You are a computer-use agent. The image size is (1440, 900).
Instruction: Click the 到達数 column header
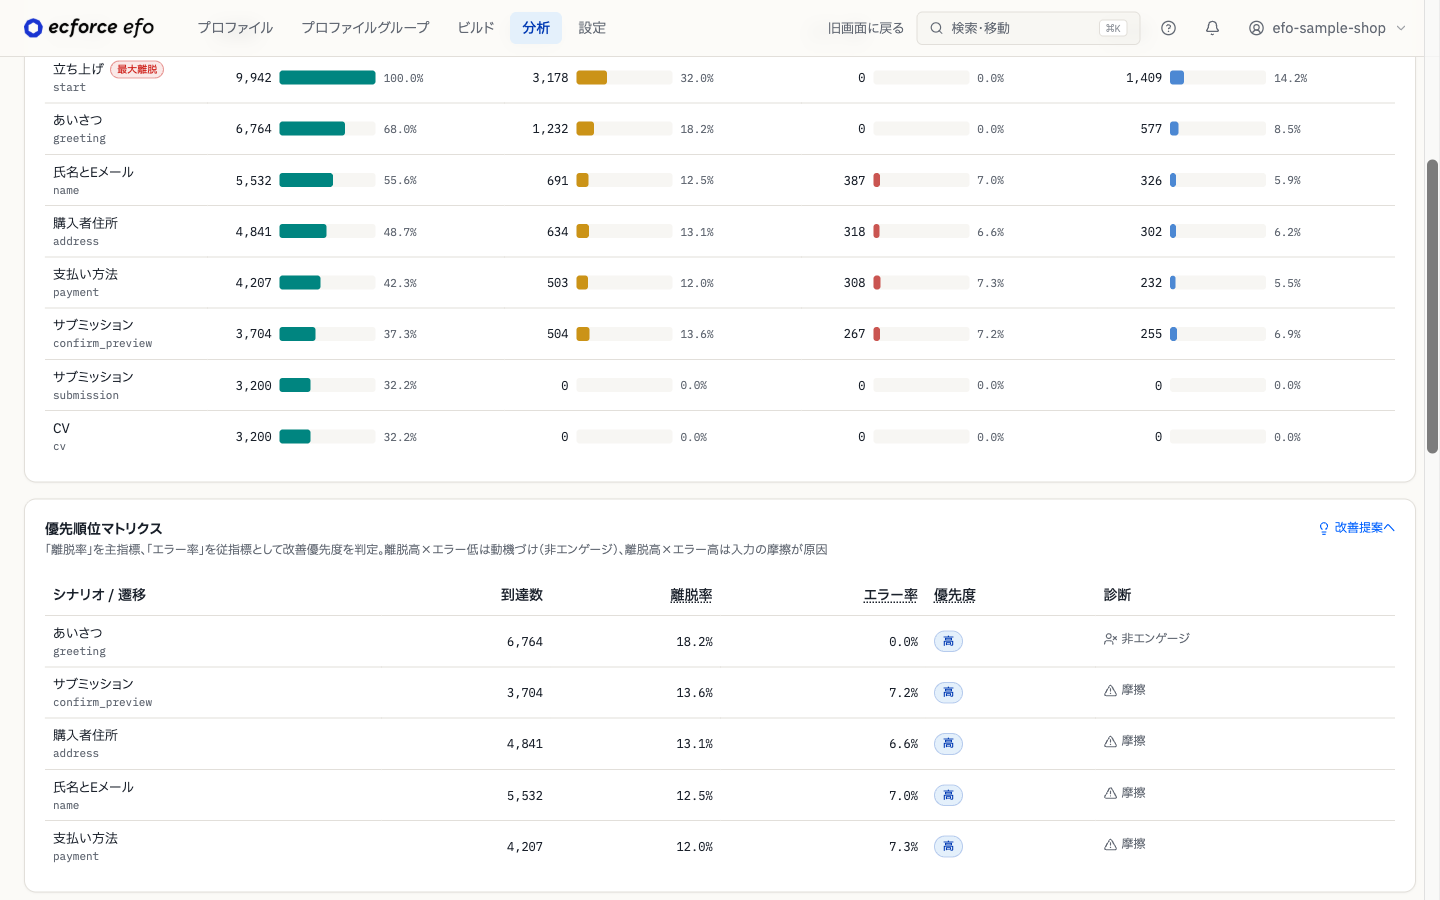[x=522, y=595]
